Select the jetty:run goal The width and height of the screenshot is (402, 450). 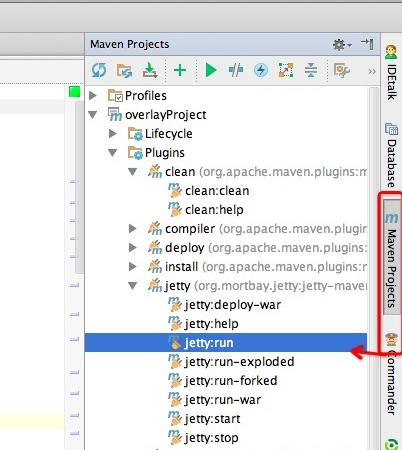click(226, 343)
